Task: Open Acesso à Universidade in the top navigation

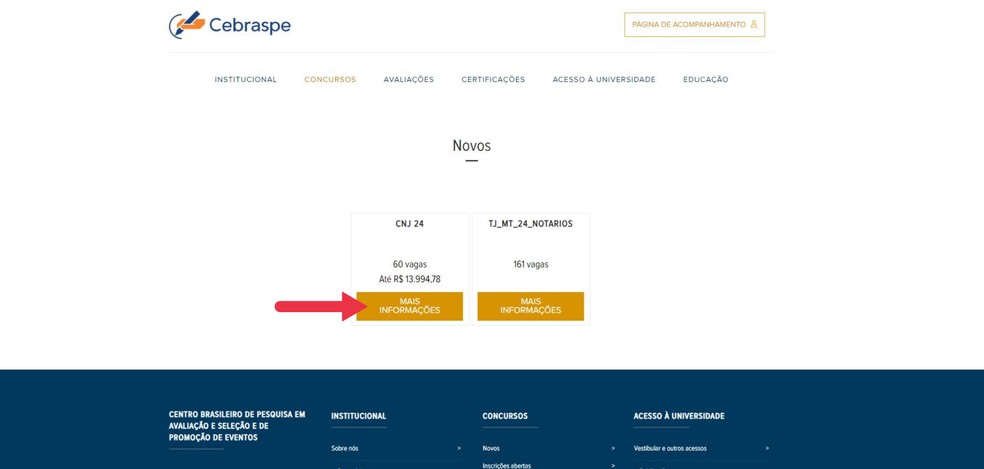Action: point(604,80)
